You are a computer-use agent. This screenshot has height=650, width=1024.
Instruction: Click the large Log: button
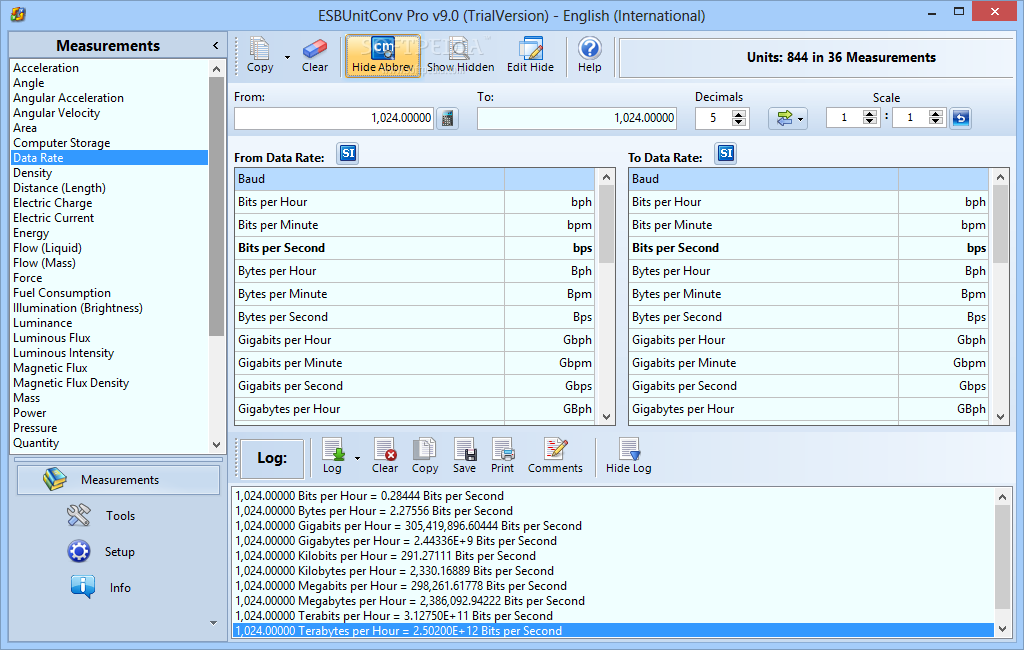pyautogui.click(x=272, y=458)
